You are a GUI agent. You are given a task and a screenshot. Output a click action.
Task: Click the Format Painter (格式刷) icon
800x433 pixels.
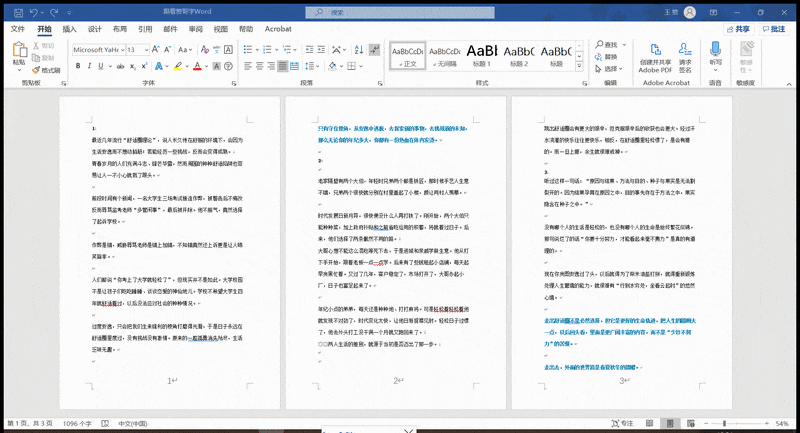coord(45,70)
